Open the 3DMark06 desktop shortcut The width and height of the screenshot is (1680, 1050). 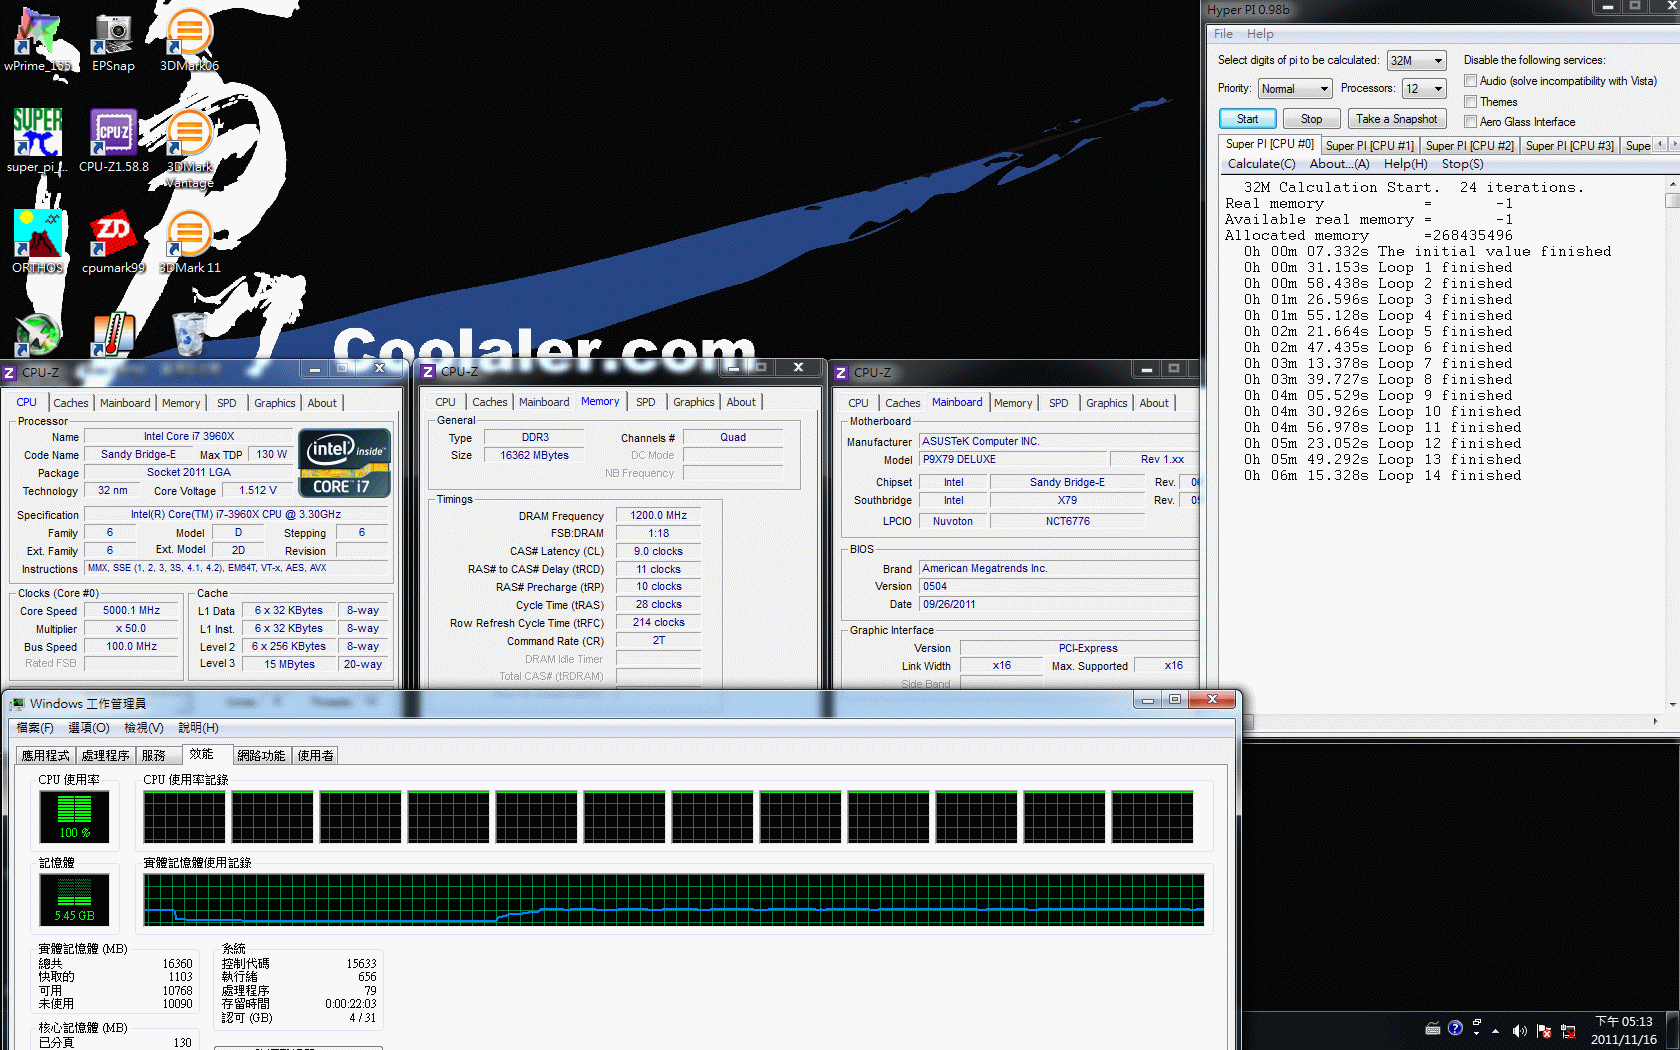(189, 38)
